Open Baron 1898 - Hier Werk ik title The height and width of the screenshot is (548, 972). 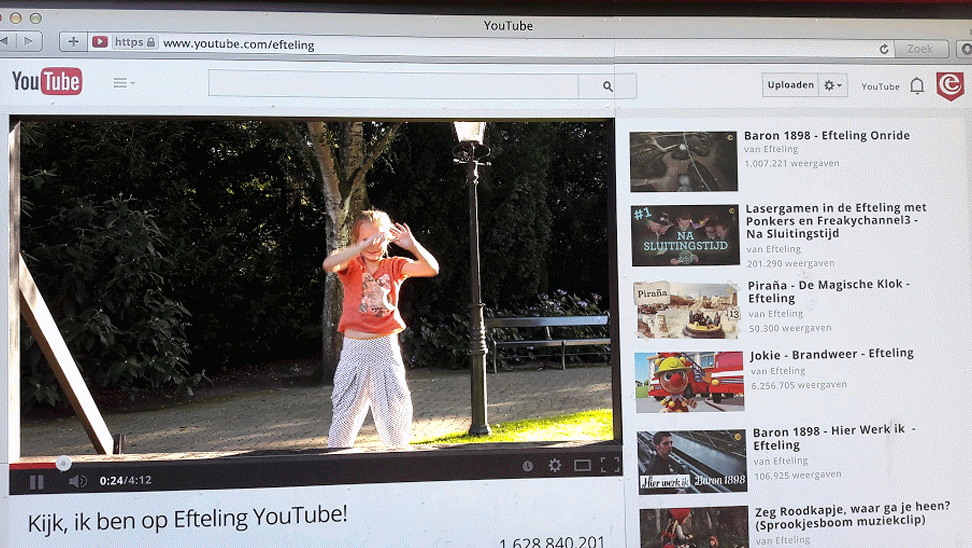point(834,438)
